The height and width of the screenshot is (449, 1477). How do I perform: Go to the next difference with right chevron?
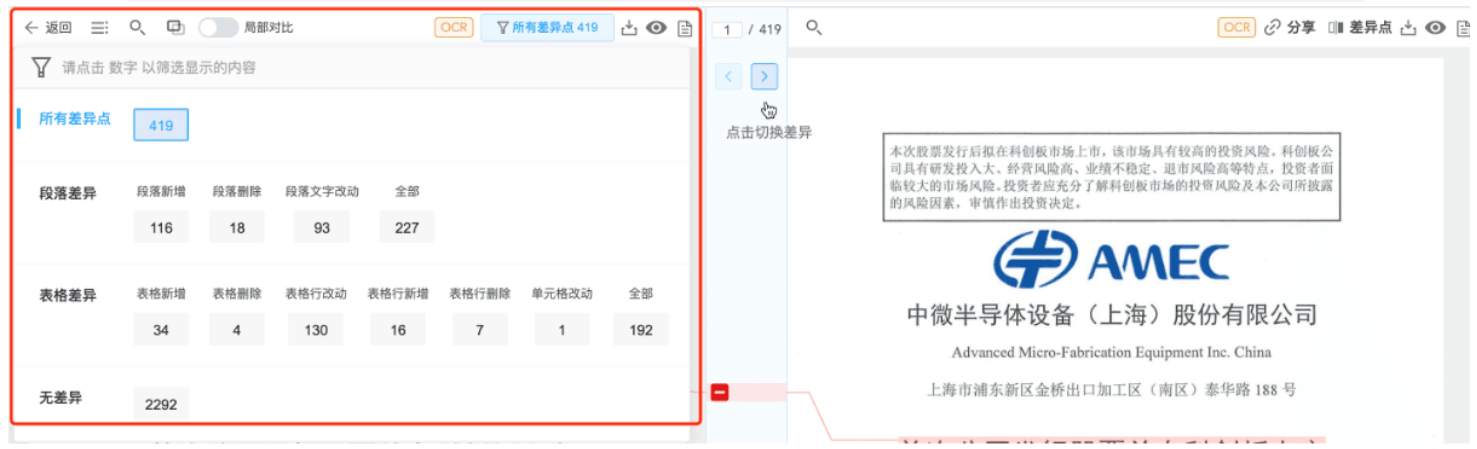coord(764,76)
